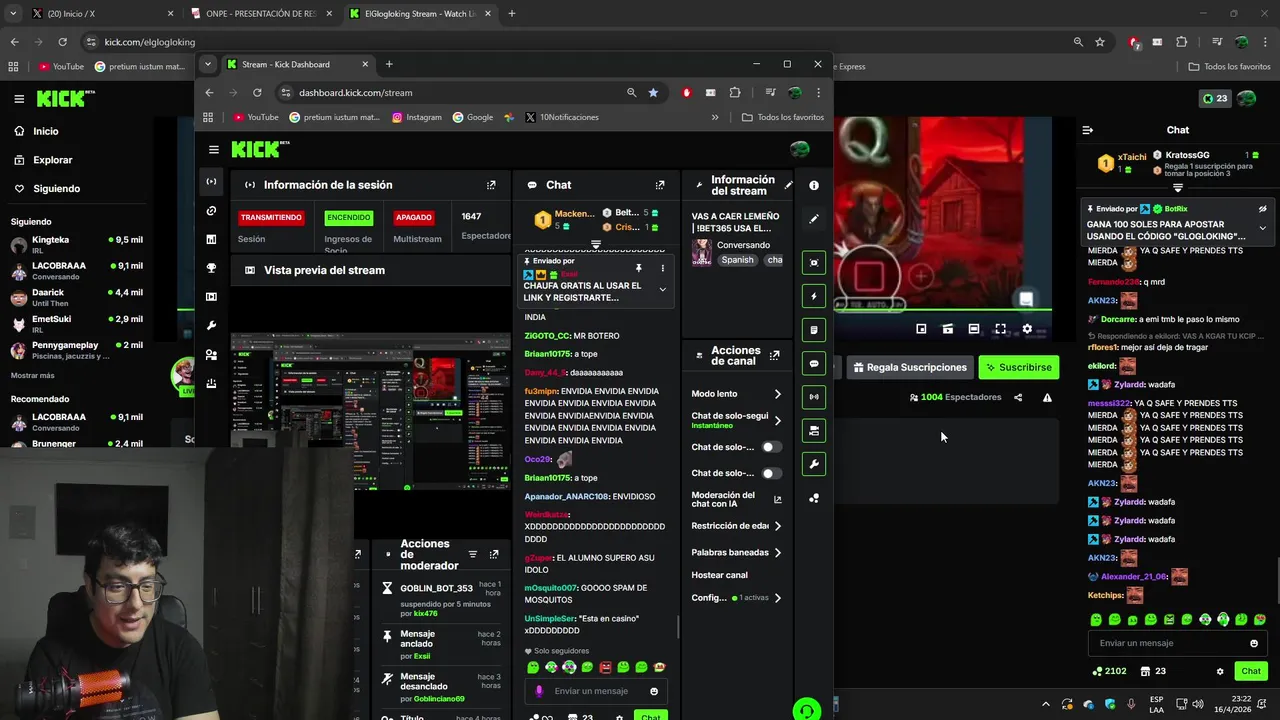
Task: Click the green Suscribirse button
Action: 1018,367
